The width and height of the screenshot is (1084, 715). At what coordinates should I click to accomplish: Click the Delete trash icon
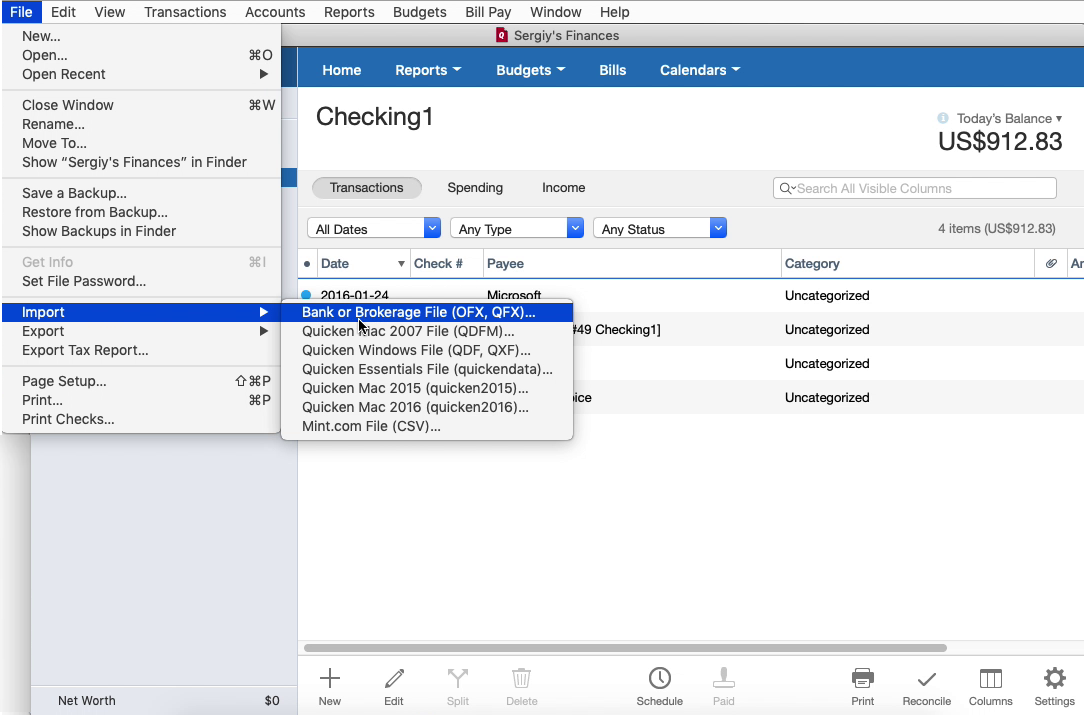click(x=521, y=678)
